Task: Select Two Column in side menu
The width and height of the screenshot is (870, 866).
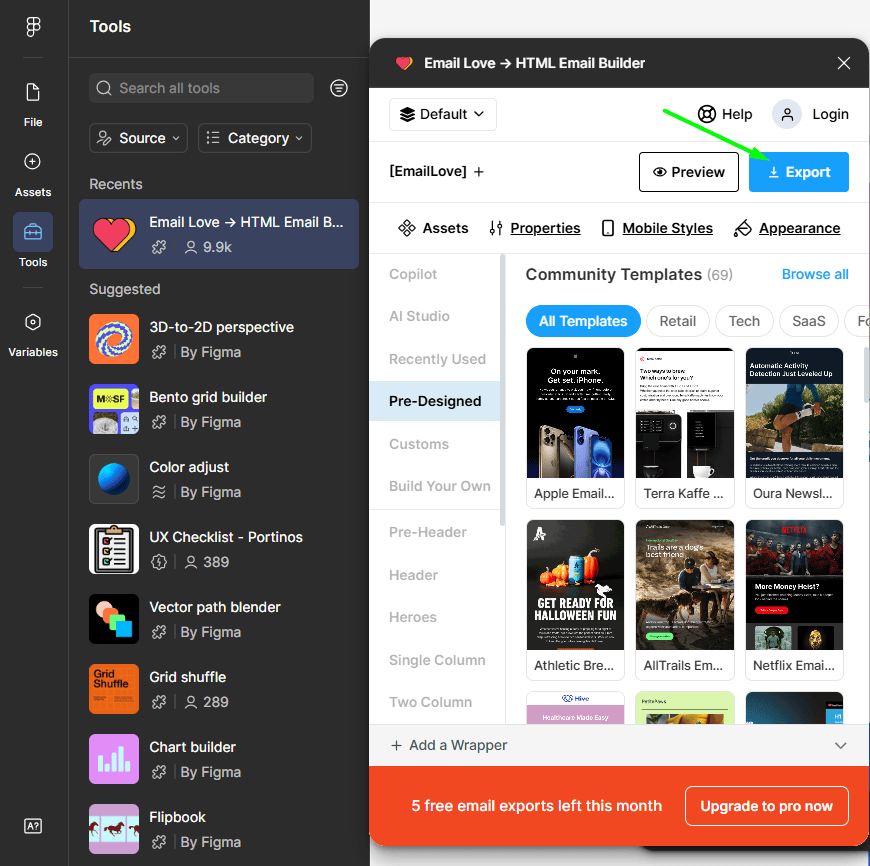Action: click(x=431, y=702)
